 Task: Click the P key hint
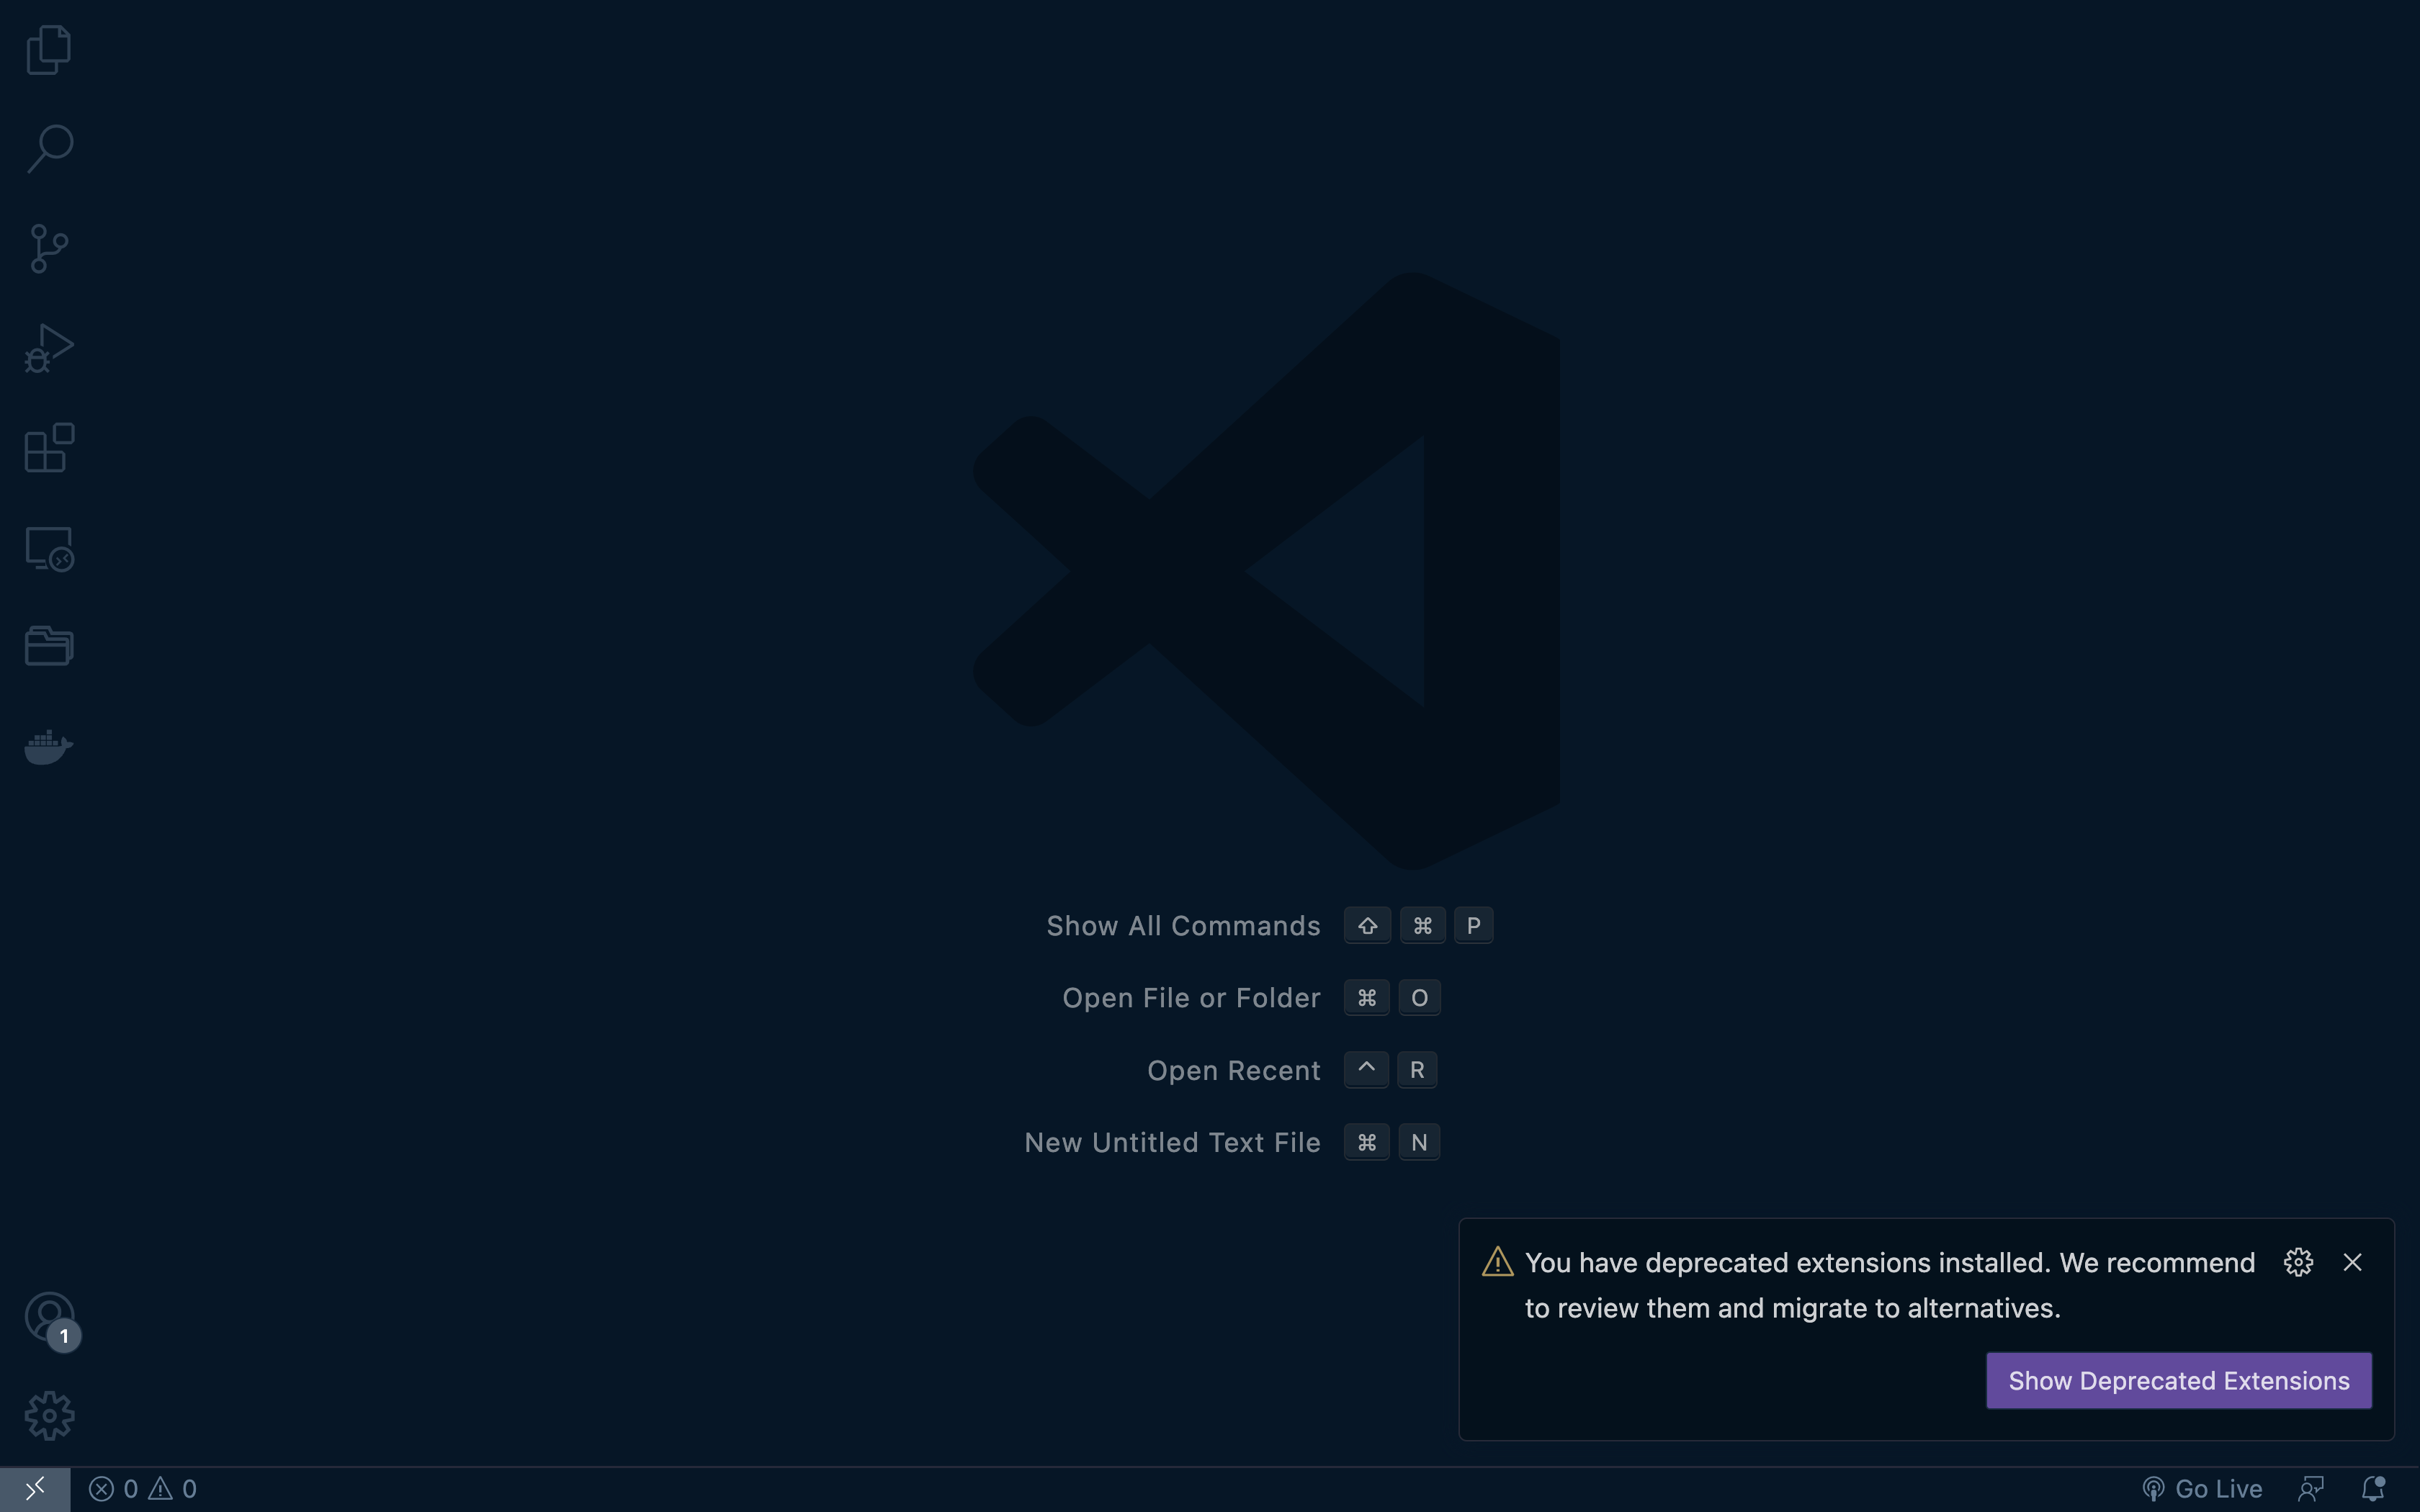(1473, 926)
